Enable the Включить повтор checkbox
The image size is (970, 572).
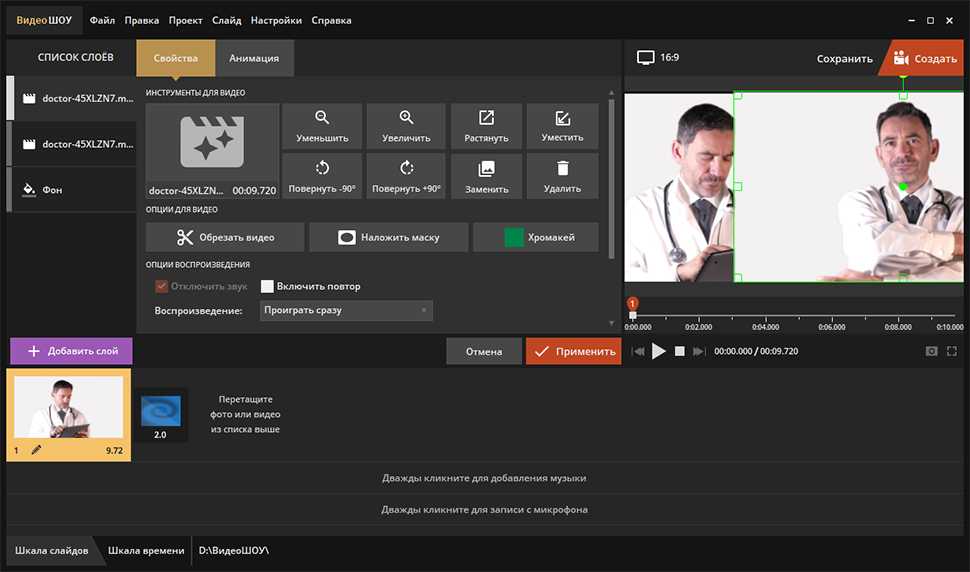pyautogui.click(x=267, y=286)
